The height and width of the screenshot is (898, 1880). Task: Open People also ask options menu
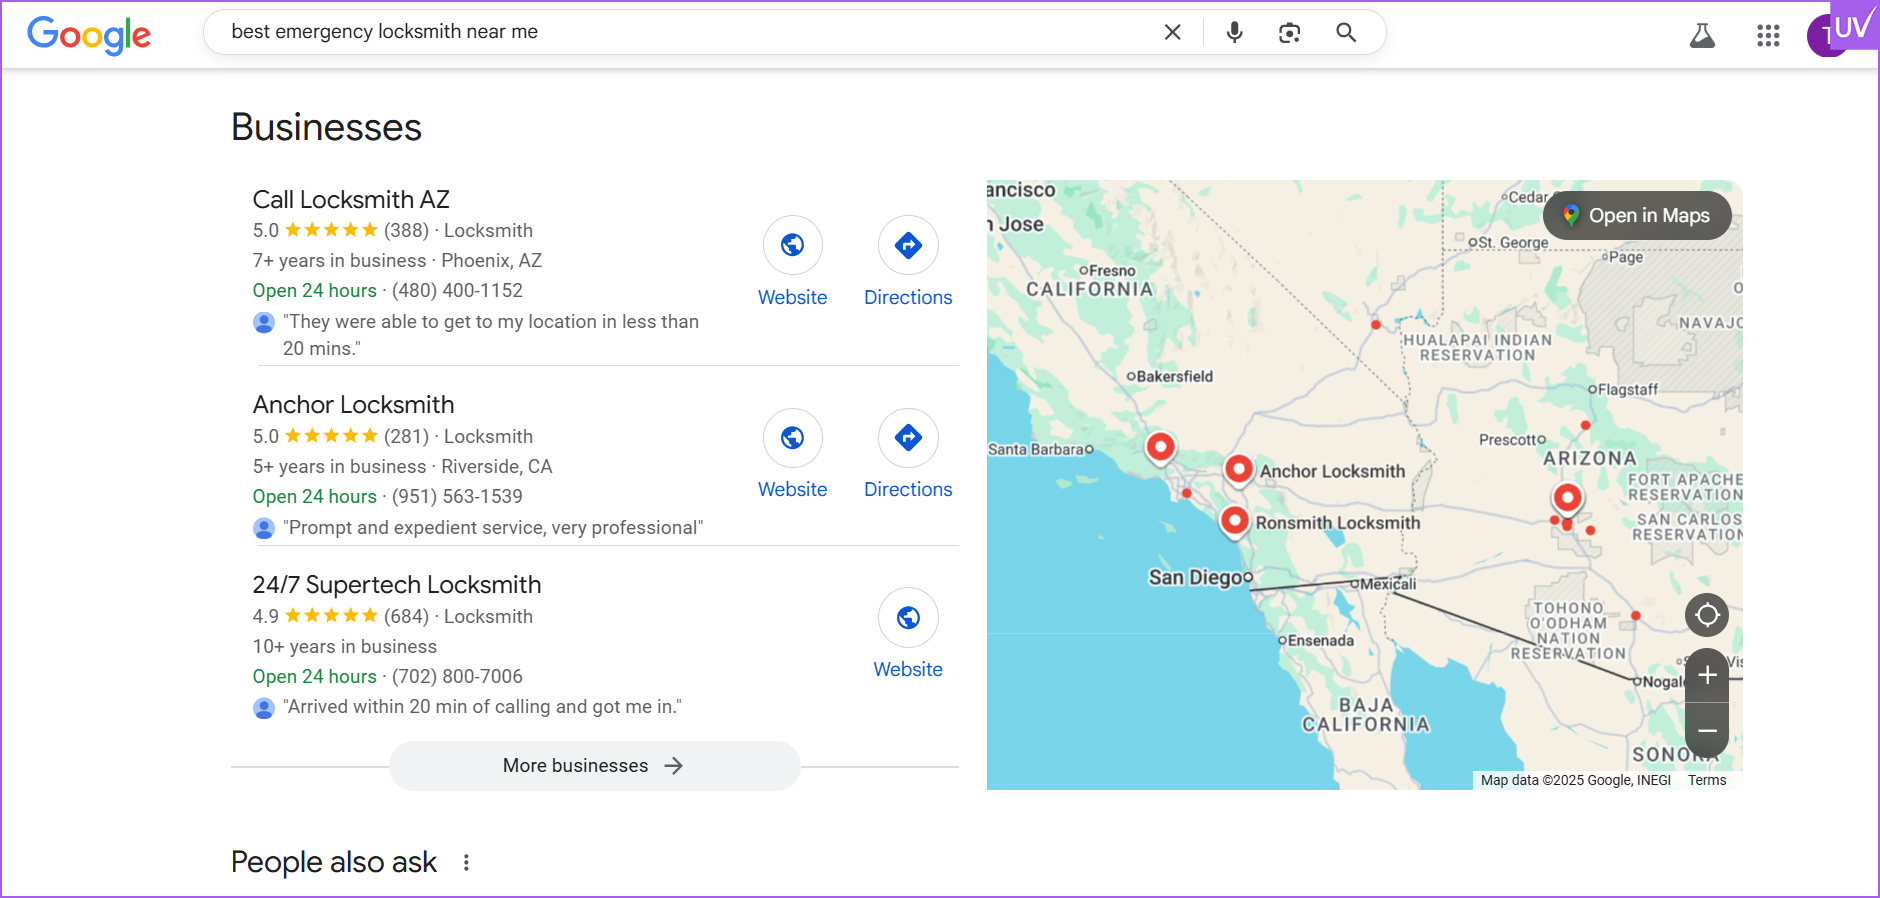[x=466, y=862]
